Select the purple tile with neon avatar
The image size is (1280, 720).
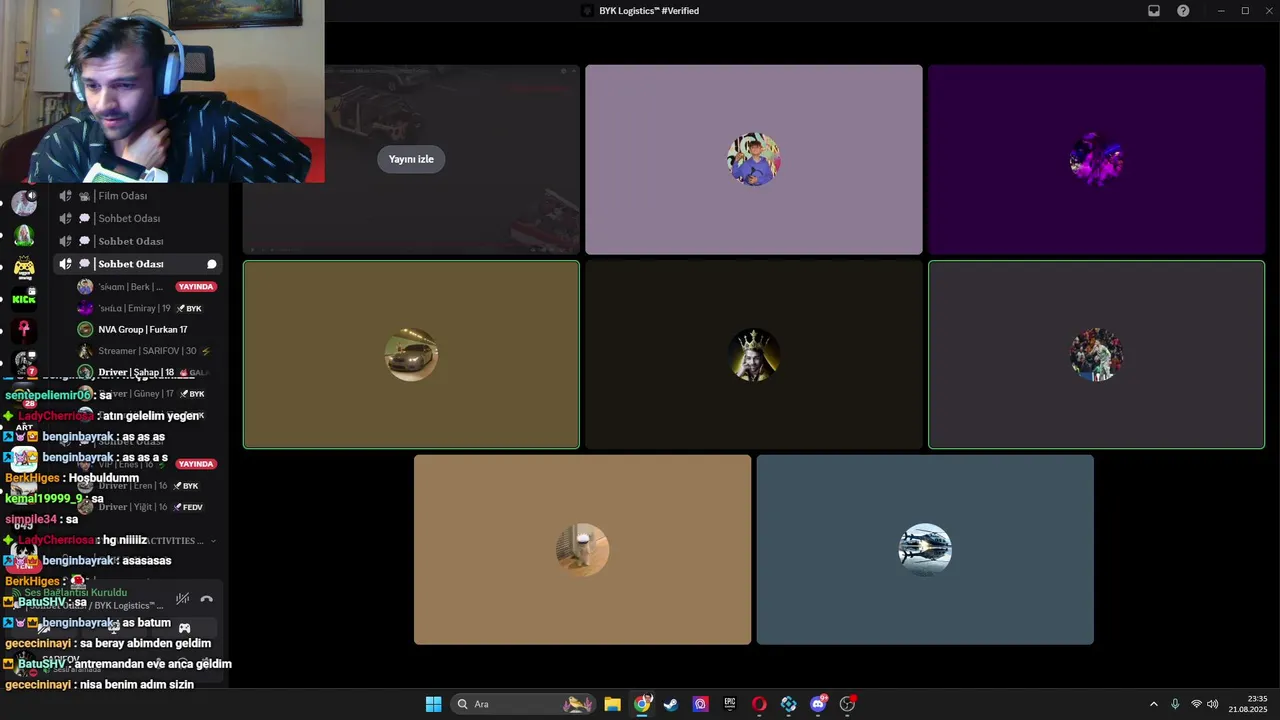click(x=1097, y=160)
